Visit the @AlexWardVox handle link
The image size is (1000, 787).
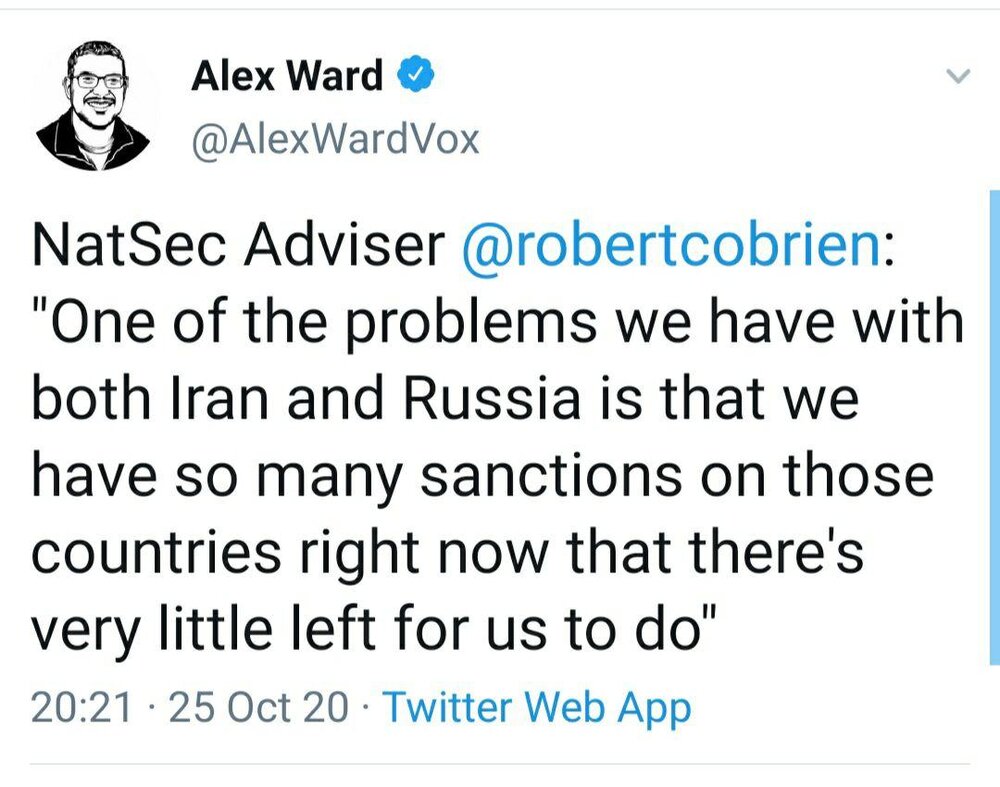pyautogui.click(x=335, y=139)
